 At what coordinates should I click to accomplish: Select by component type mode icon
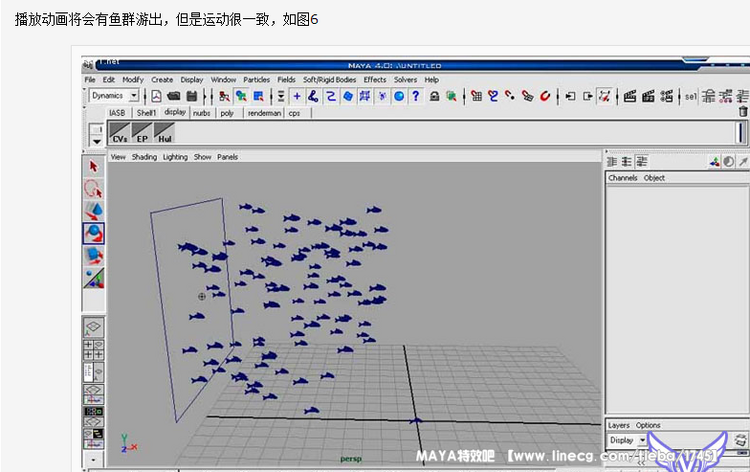[x=258, y=96]
